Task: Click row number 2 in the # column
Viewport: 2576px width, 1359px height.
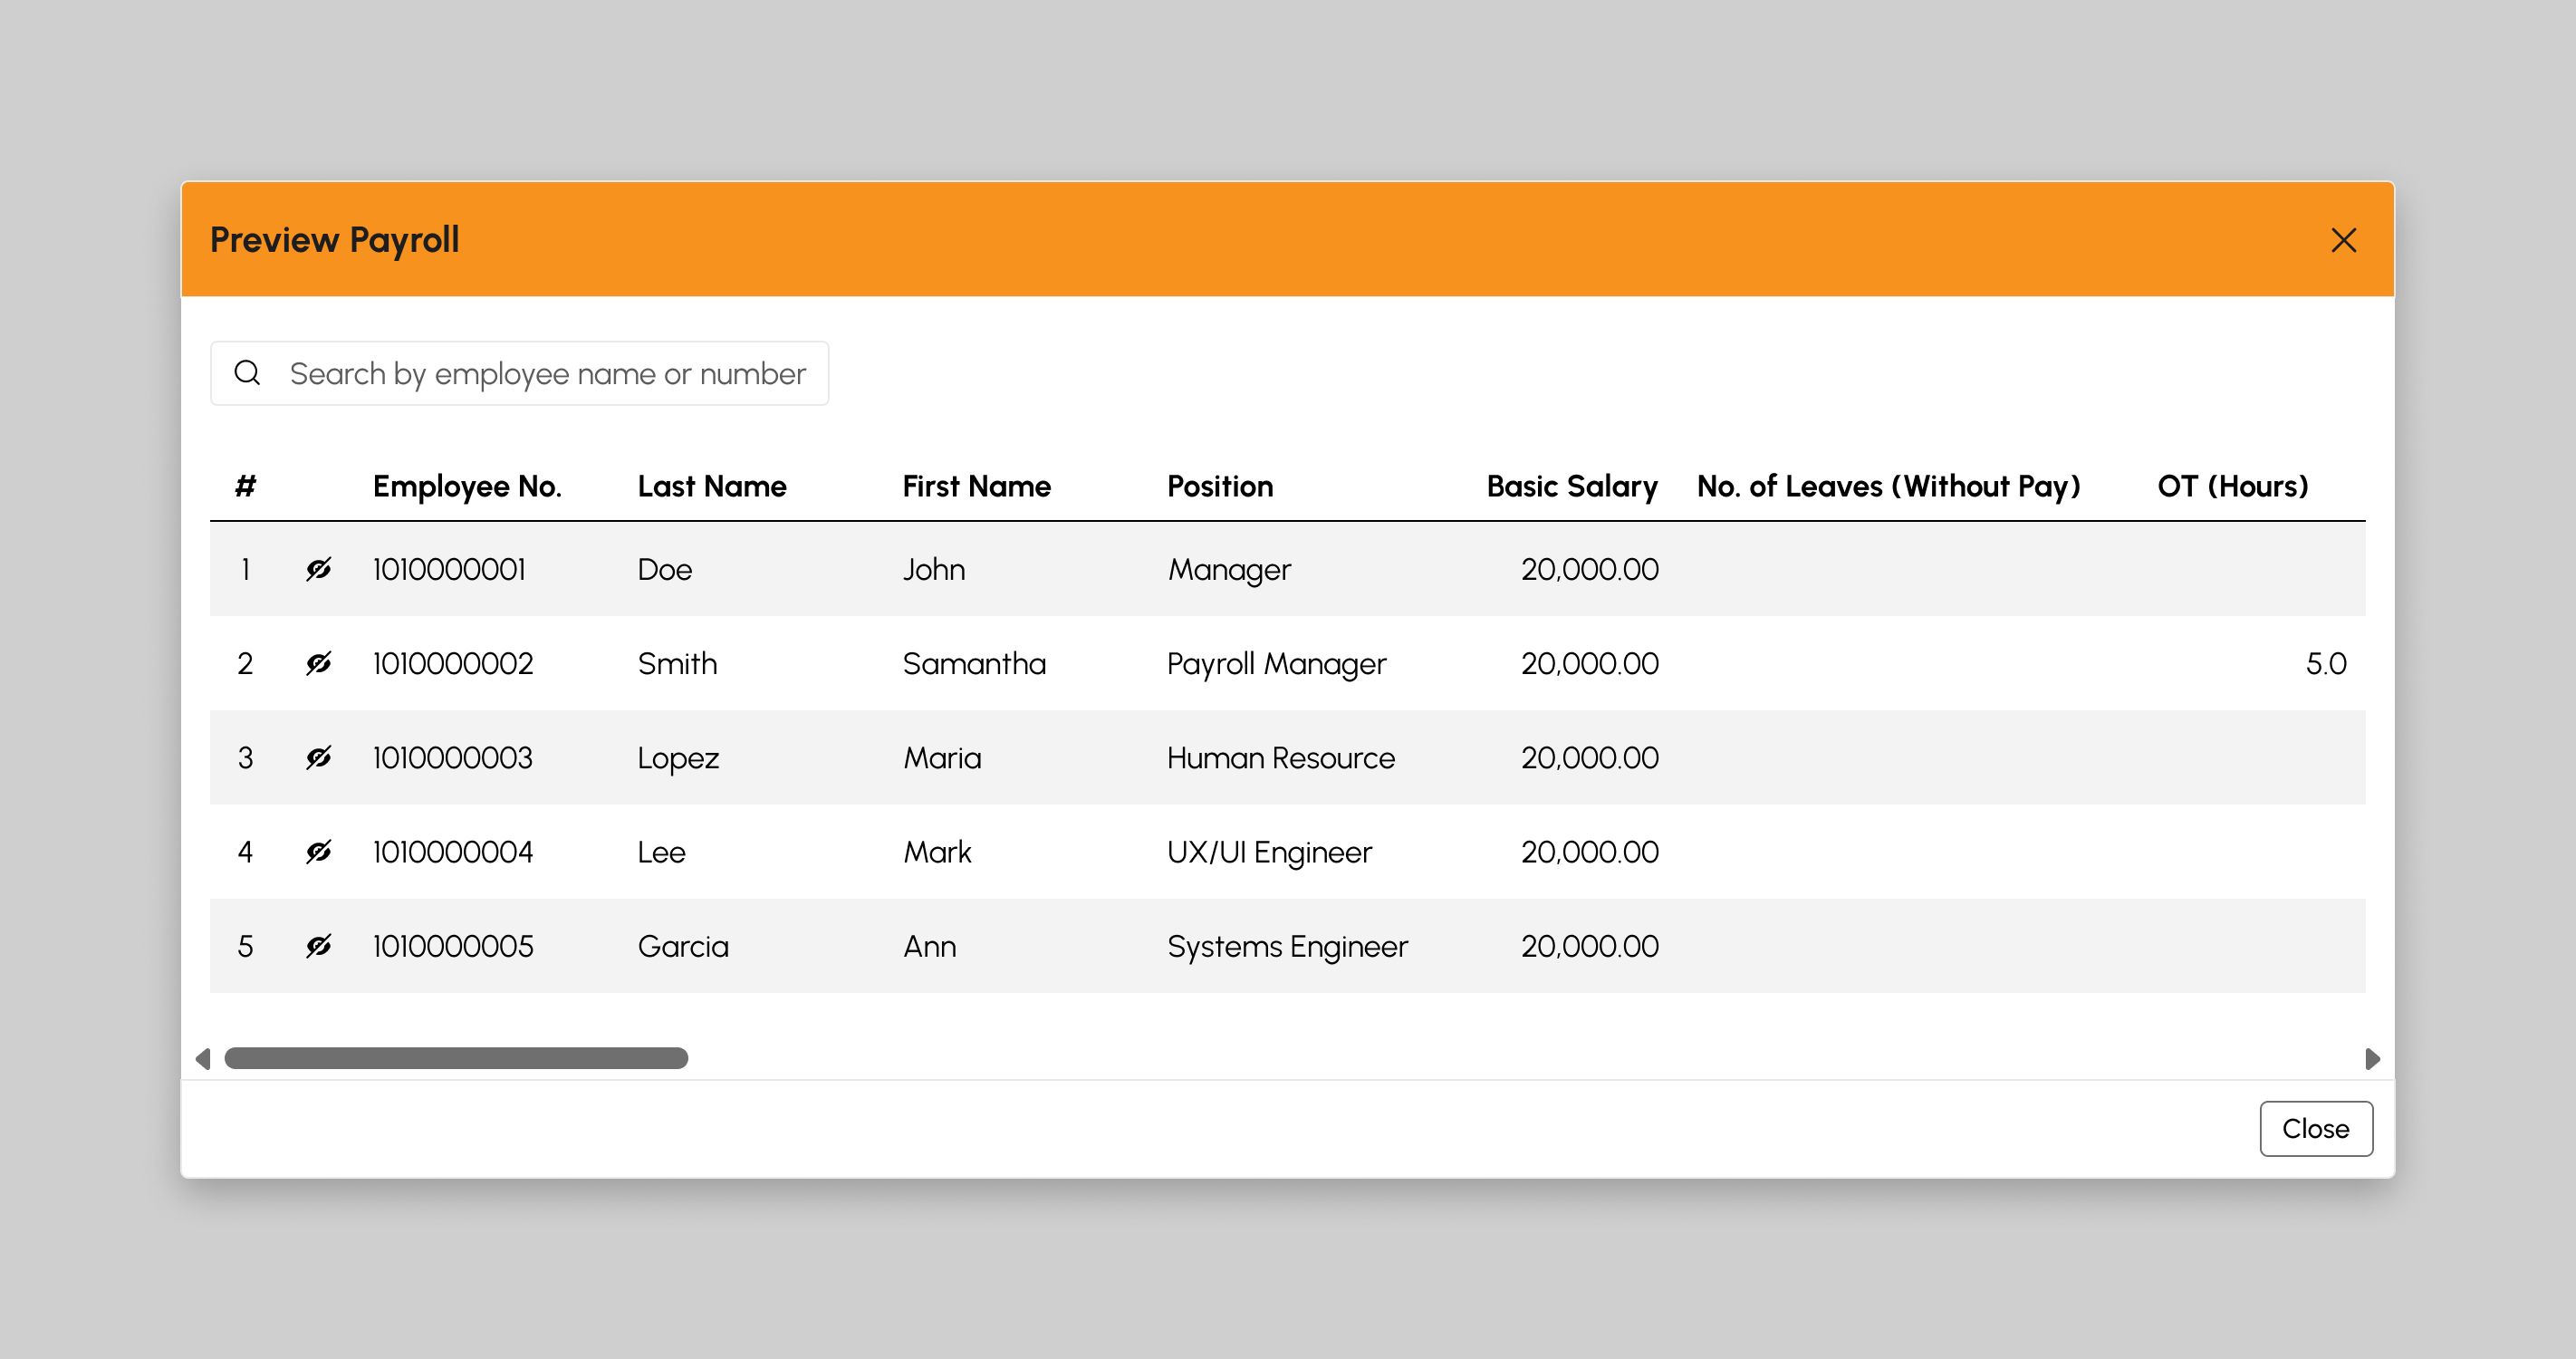Action: pos(245,663)
